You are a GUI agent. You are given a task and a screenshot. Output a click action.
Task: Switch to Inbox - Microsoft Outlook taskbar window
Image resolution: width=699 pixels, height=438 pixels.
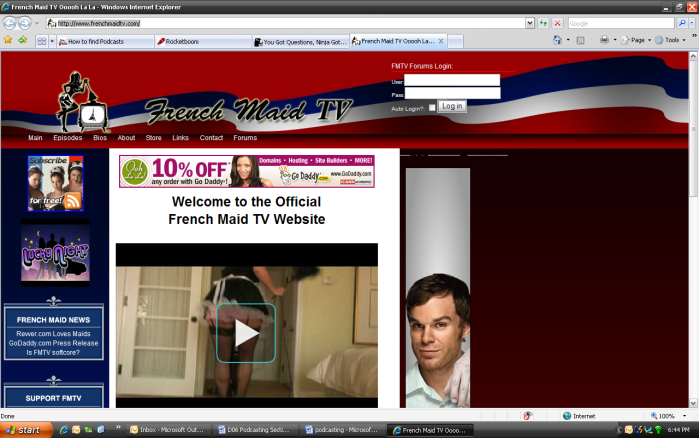coord(168,430)
